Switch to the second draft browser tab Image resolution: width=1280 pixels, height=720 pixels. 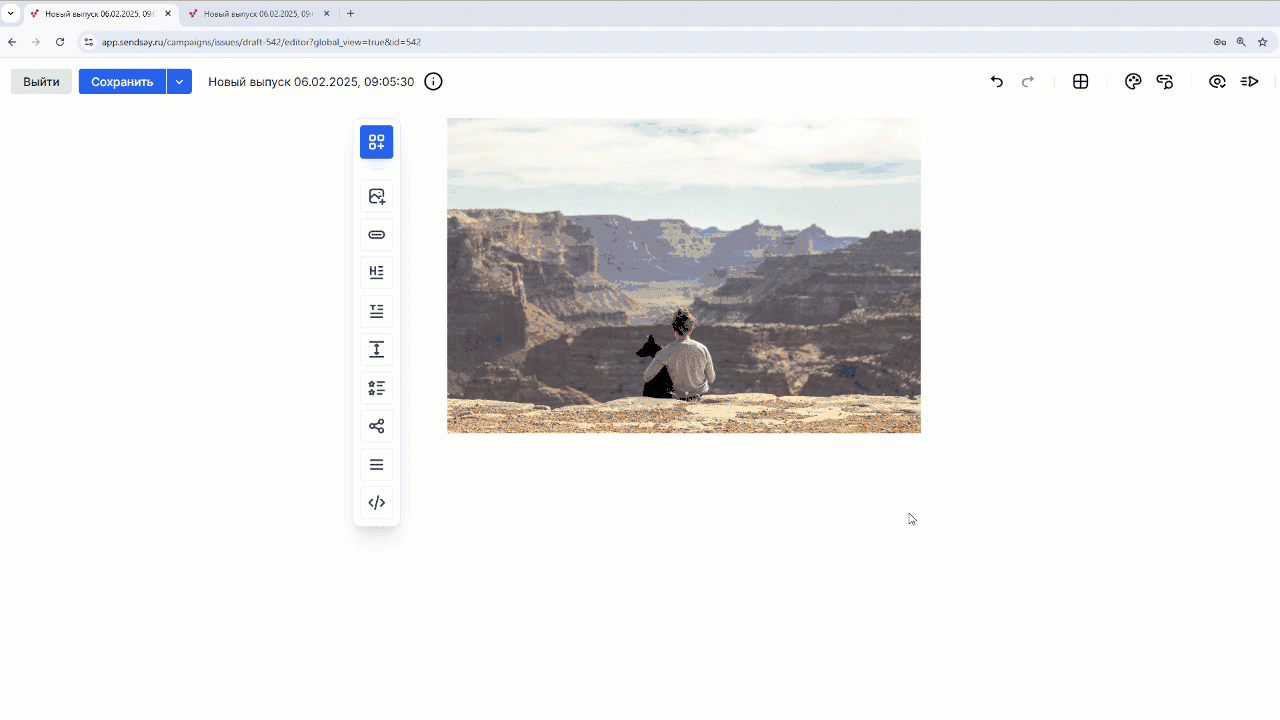[x=255, y=14]
